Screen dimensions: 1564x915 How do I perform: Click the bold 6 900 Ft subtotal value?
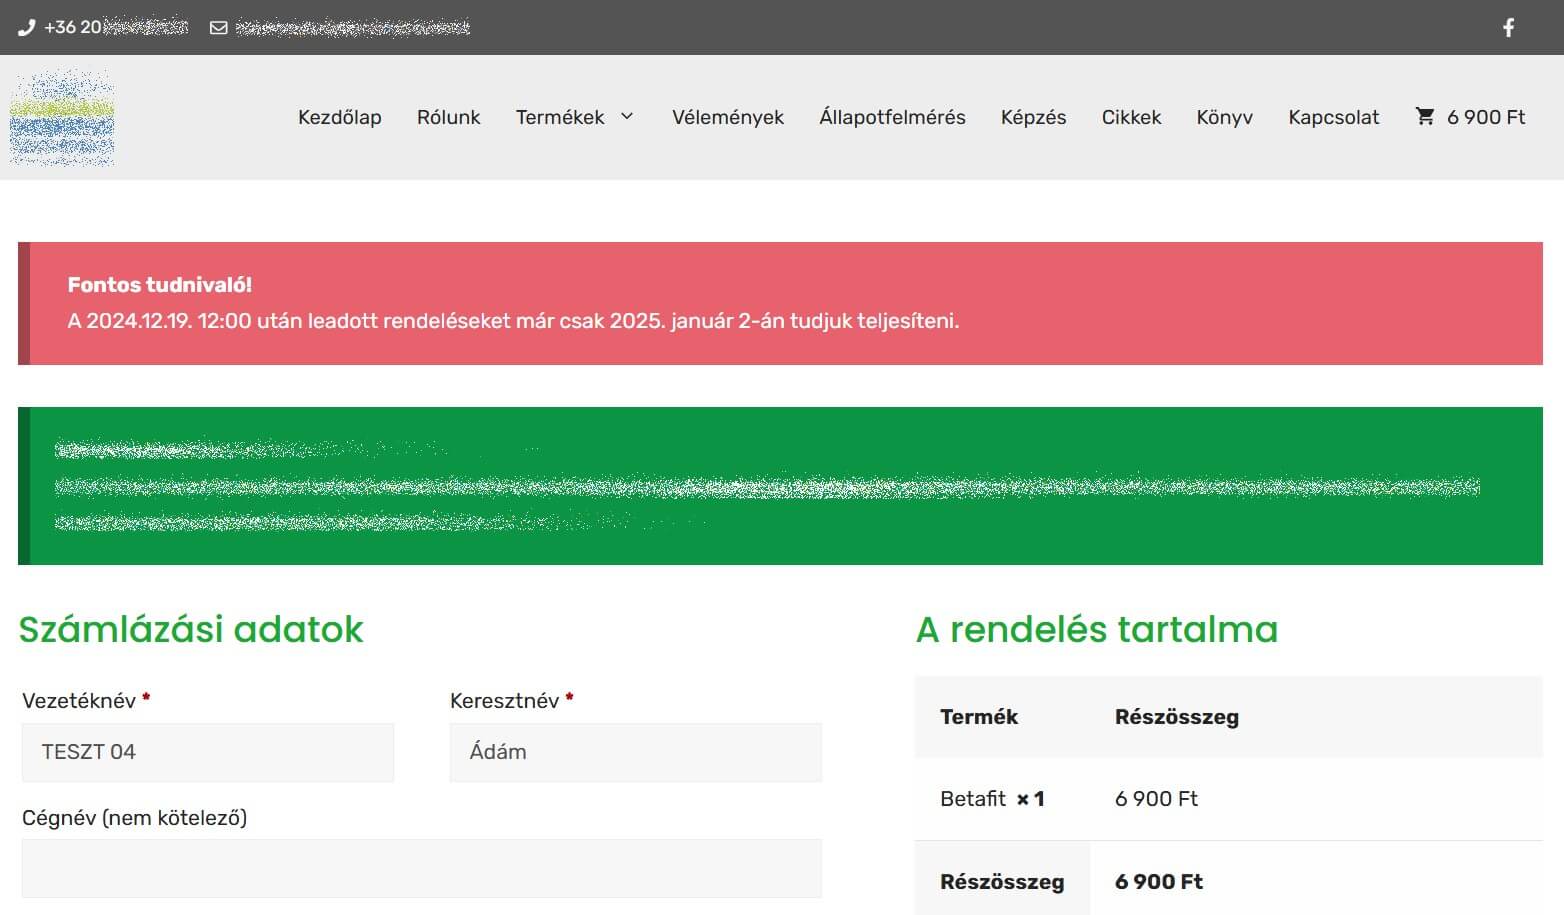(1159, 882)
